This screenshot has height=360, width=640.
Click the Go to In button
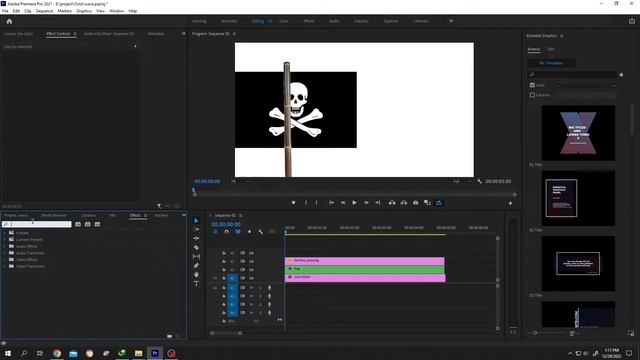tap(331, 203)
